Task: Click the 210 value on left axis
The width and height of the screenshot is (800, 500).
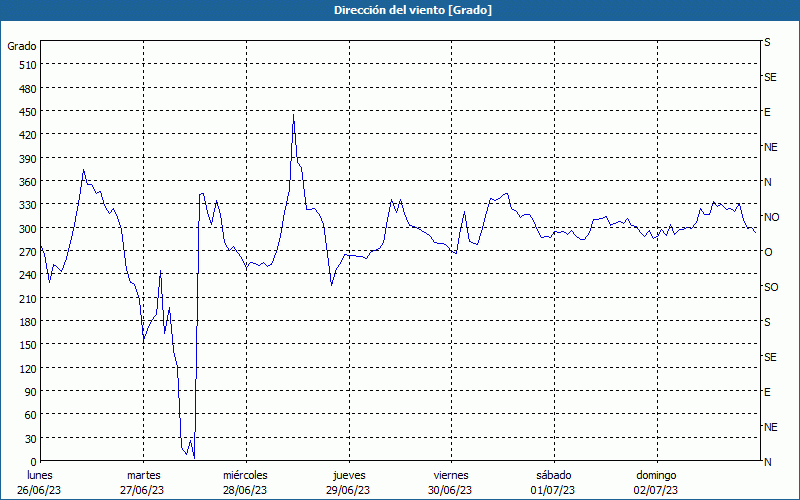Action: point(28,299)
